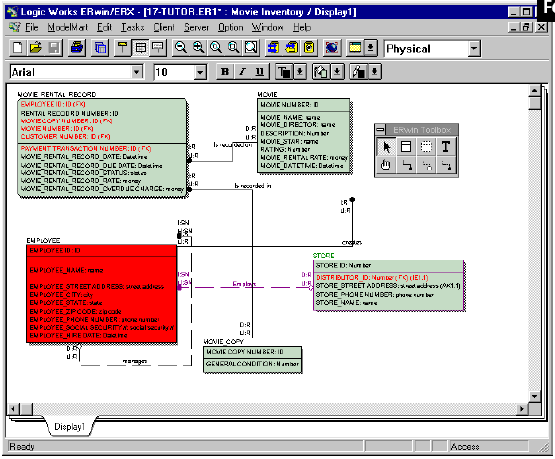
Task: Select the Text tool in ERwin Toolbox
Action: pyautogui.click(x=446, y=147)
